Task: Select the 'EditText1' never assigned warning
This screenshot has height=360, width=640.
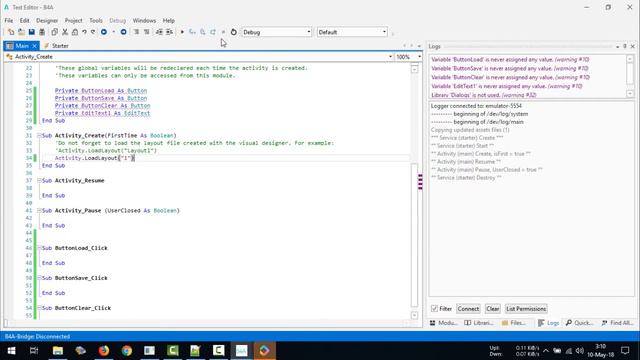Action: [x=507, y=86]
